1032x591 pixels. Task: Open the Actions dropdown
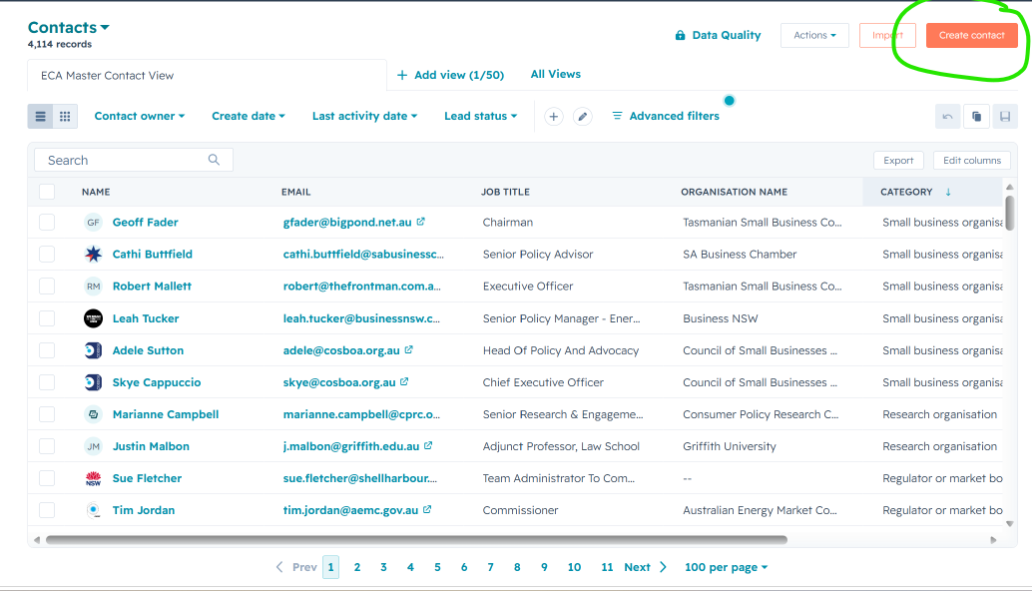815,36
